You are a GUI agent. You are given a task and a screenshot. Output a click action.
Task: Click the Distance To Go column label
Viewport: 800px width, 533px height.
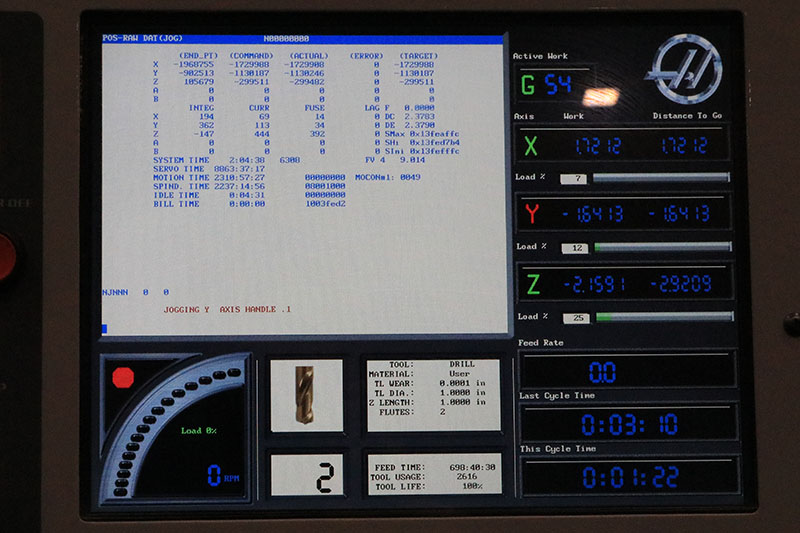pos(687,116)
